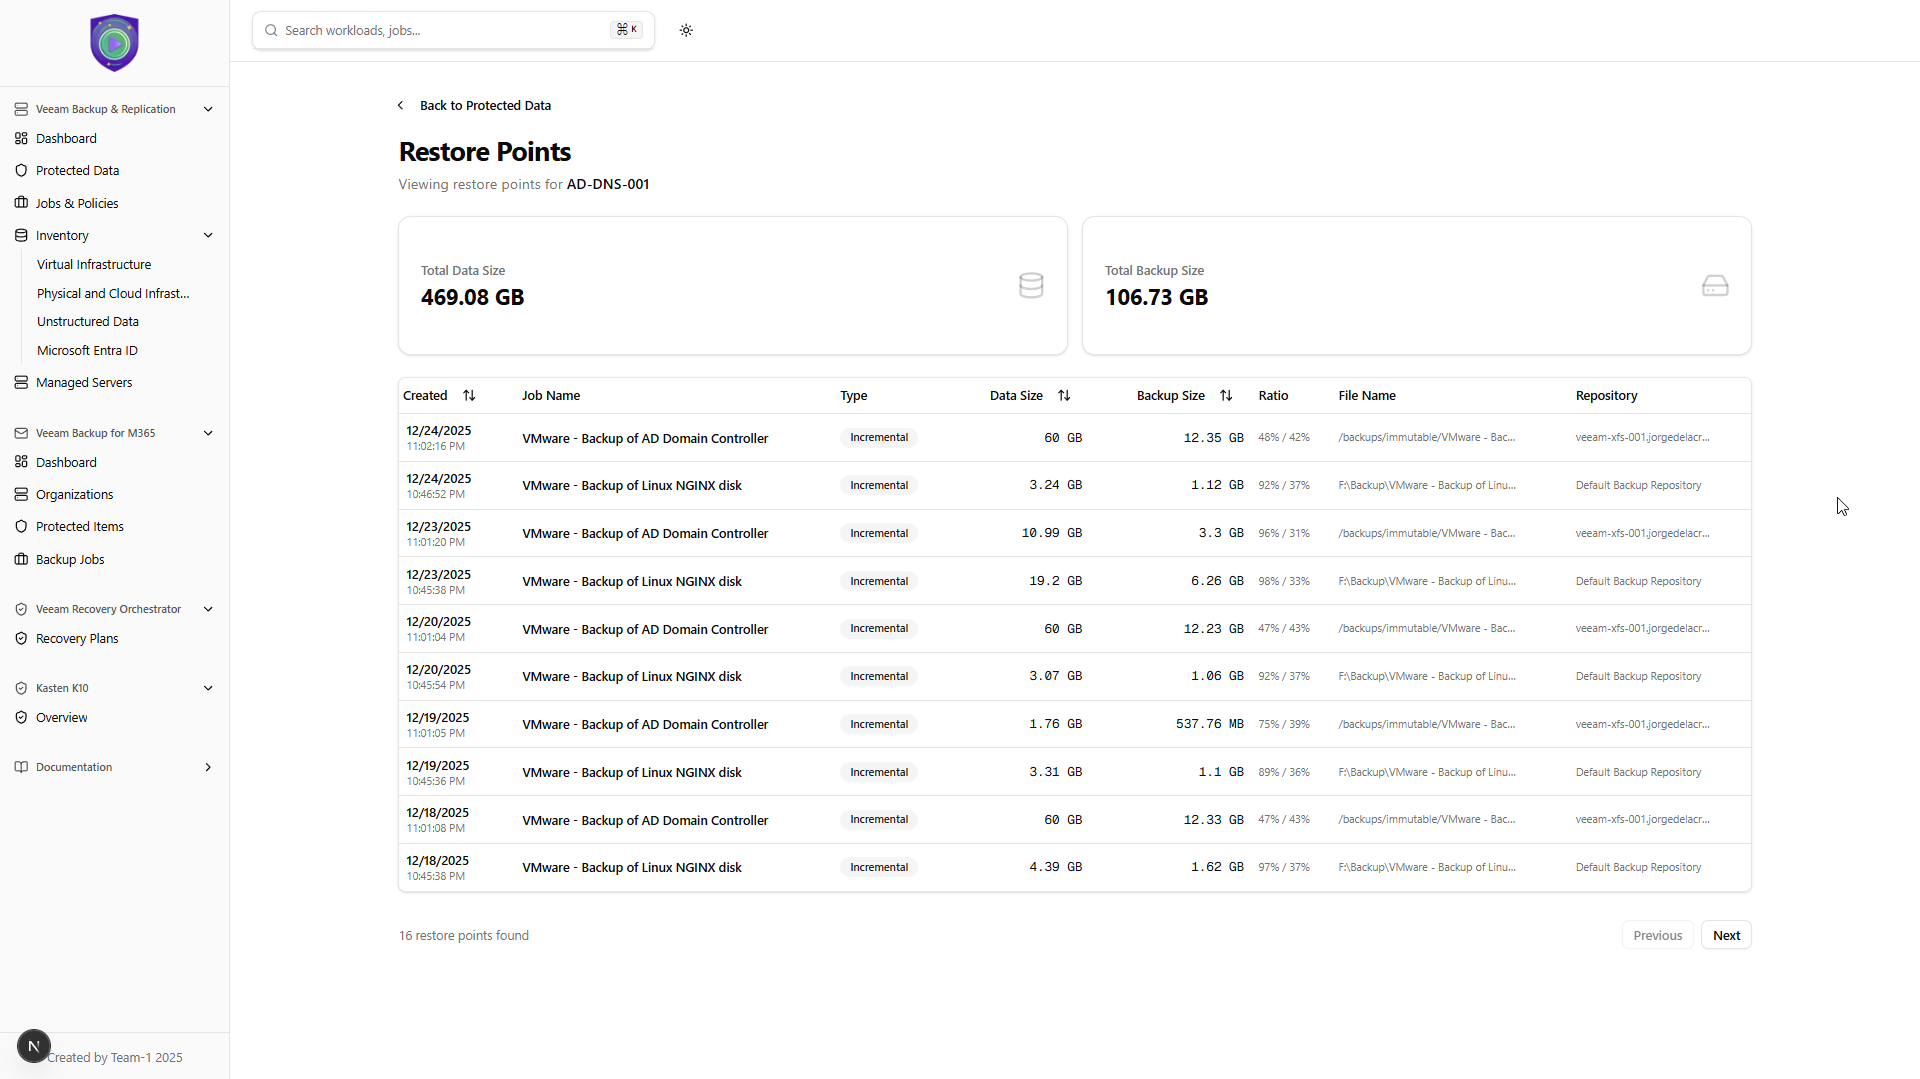The width and height of the screenshot is (1920, 1079).
Task: Click the Veeam shield logo
Action: 114,43
